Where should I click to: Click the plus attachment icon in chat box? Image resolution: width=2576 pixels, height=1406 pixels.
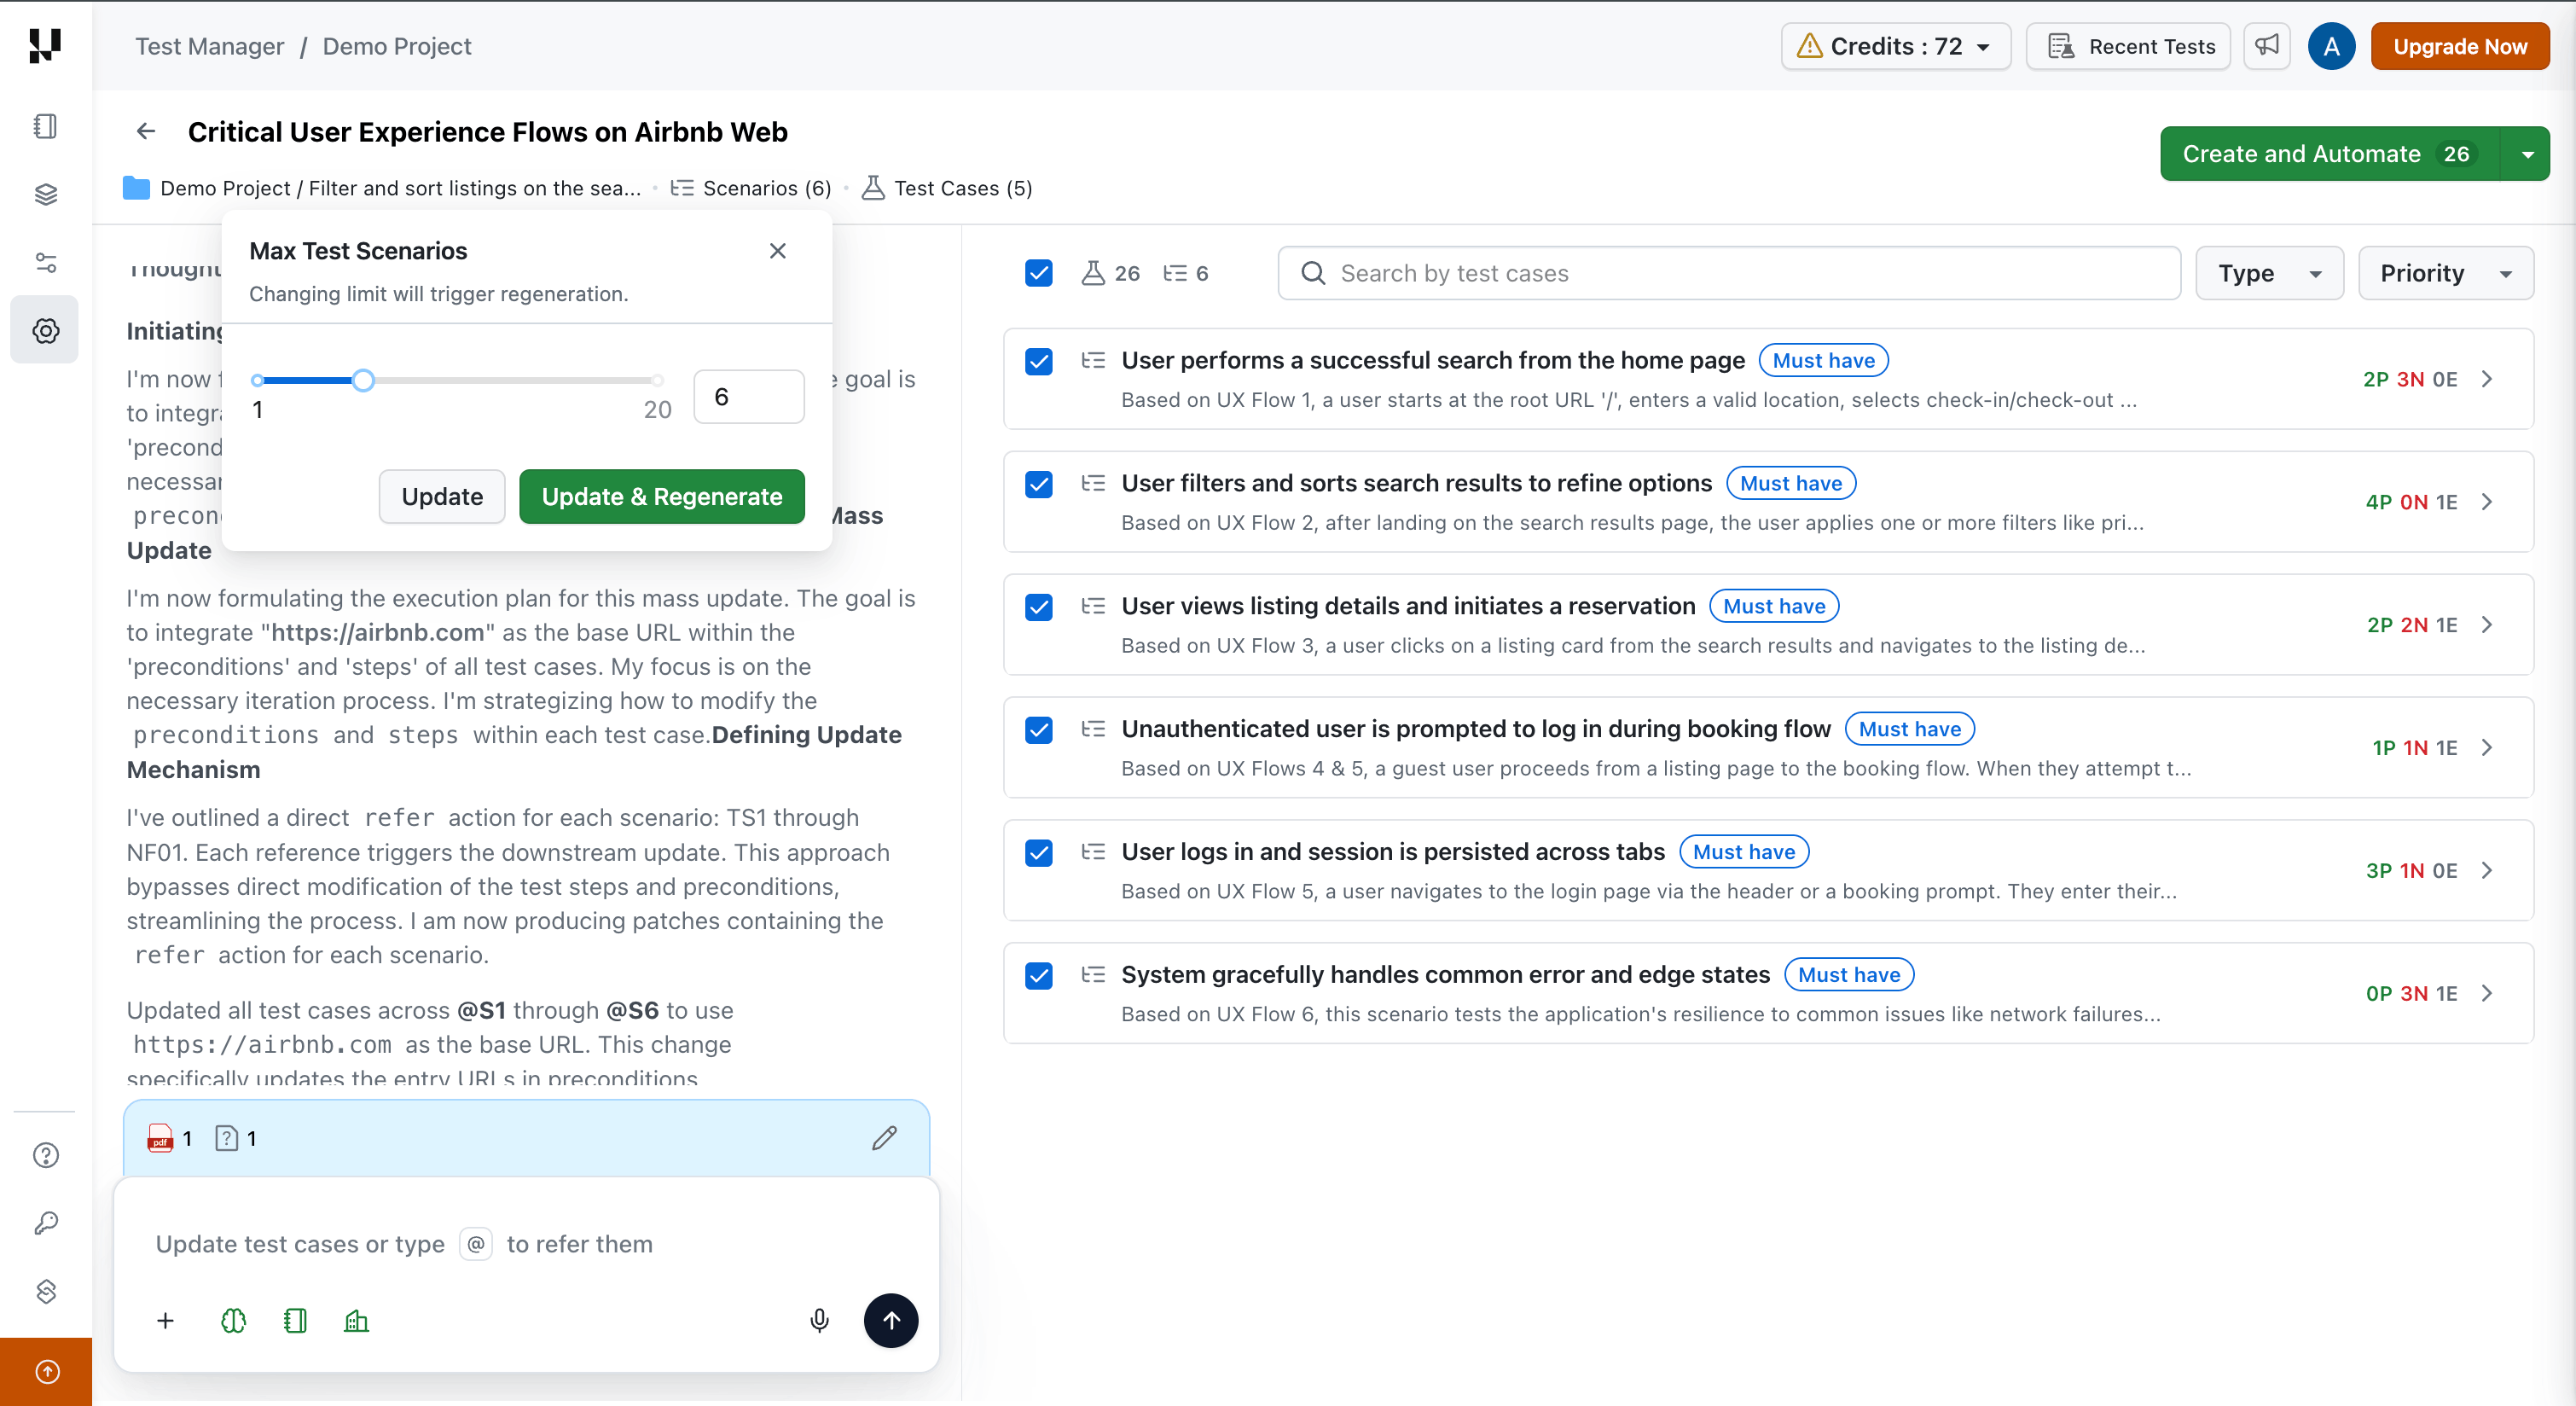[x=166, y=1321]
